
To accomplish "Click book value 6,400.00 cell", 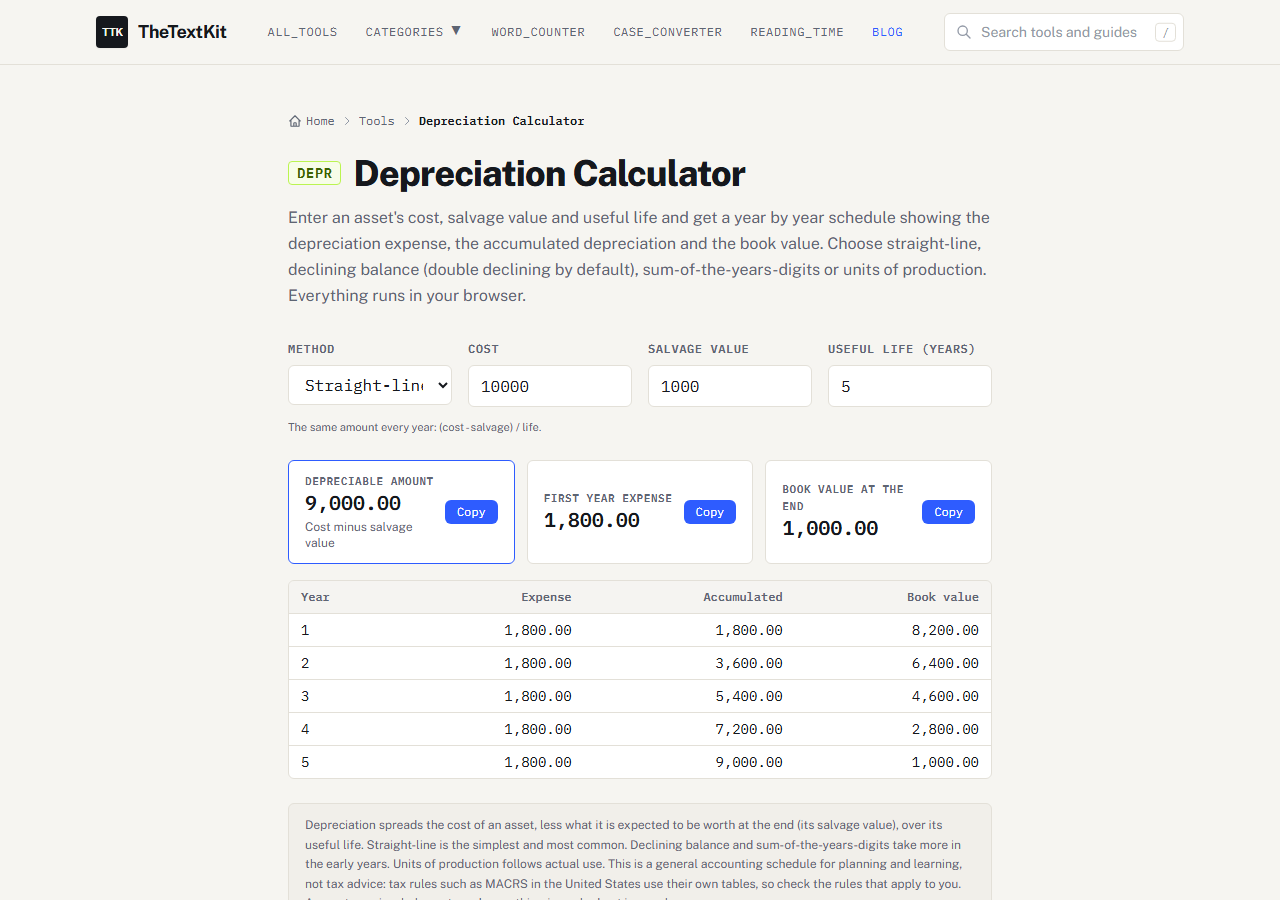I will 945,663.
